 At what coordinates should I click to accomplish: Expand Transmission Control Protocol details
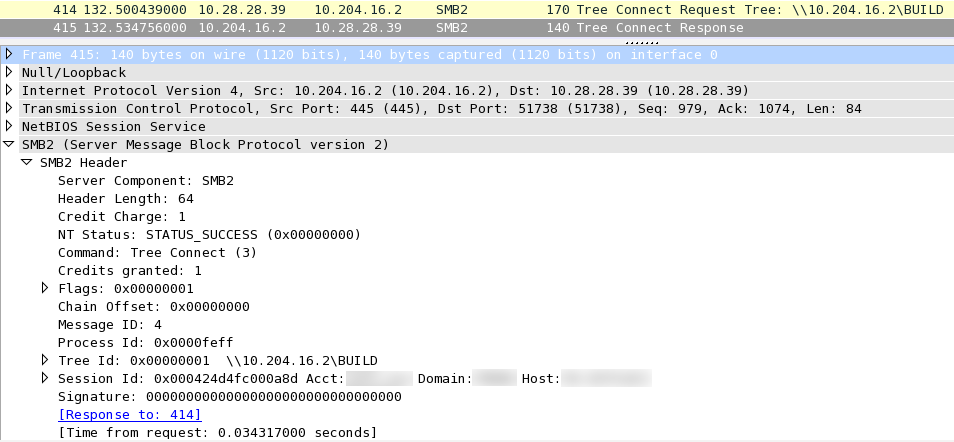click(9, 108)
